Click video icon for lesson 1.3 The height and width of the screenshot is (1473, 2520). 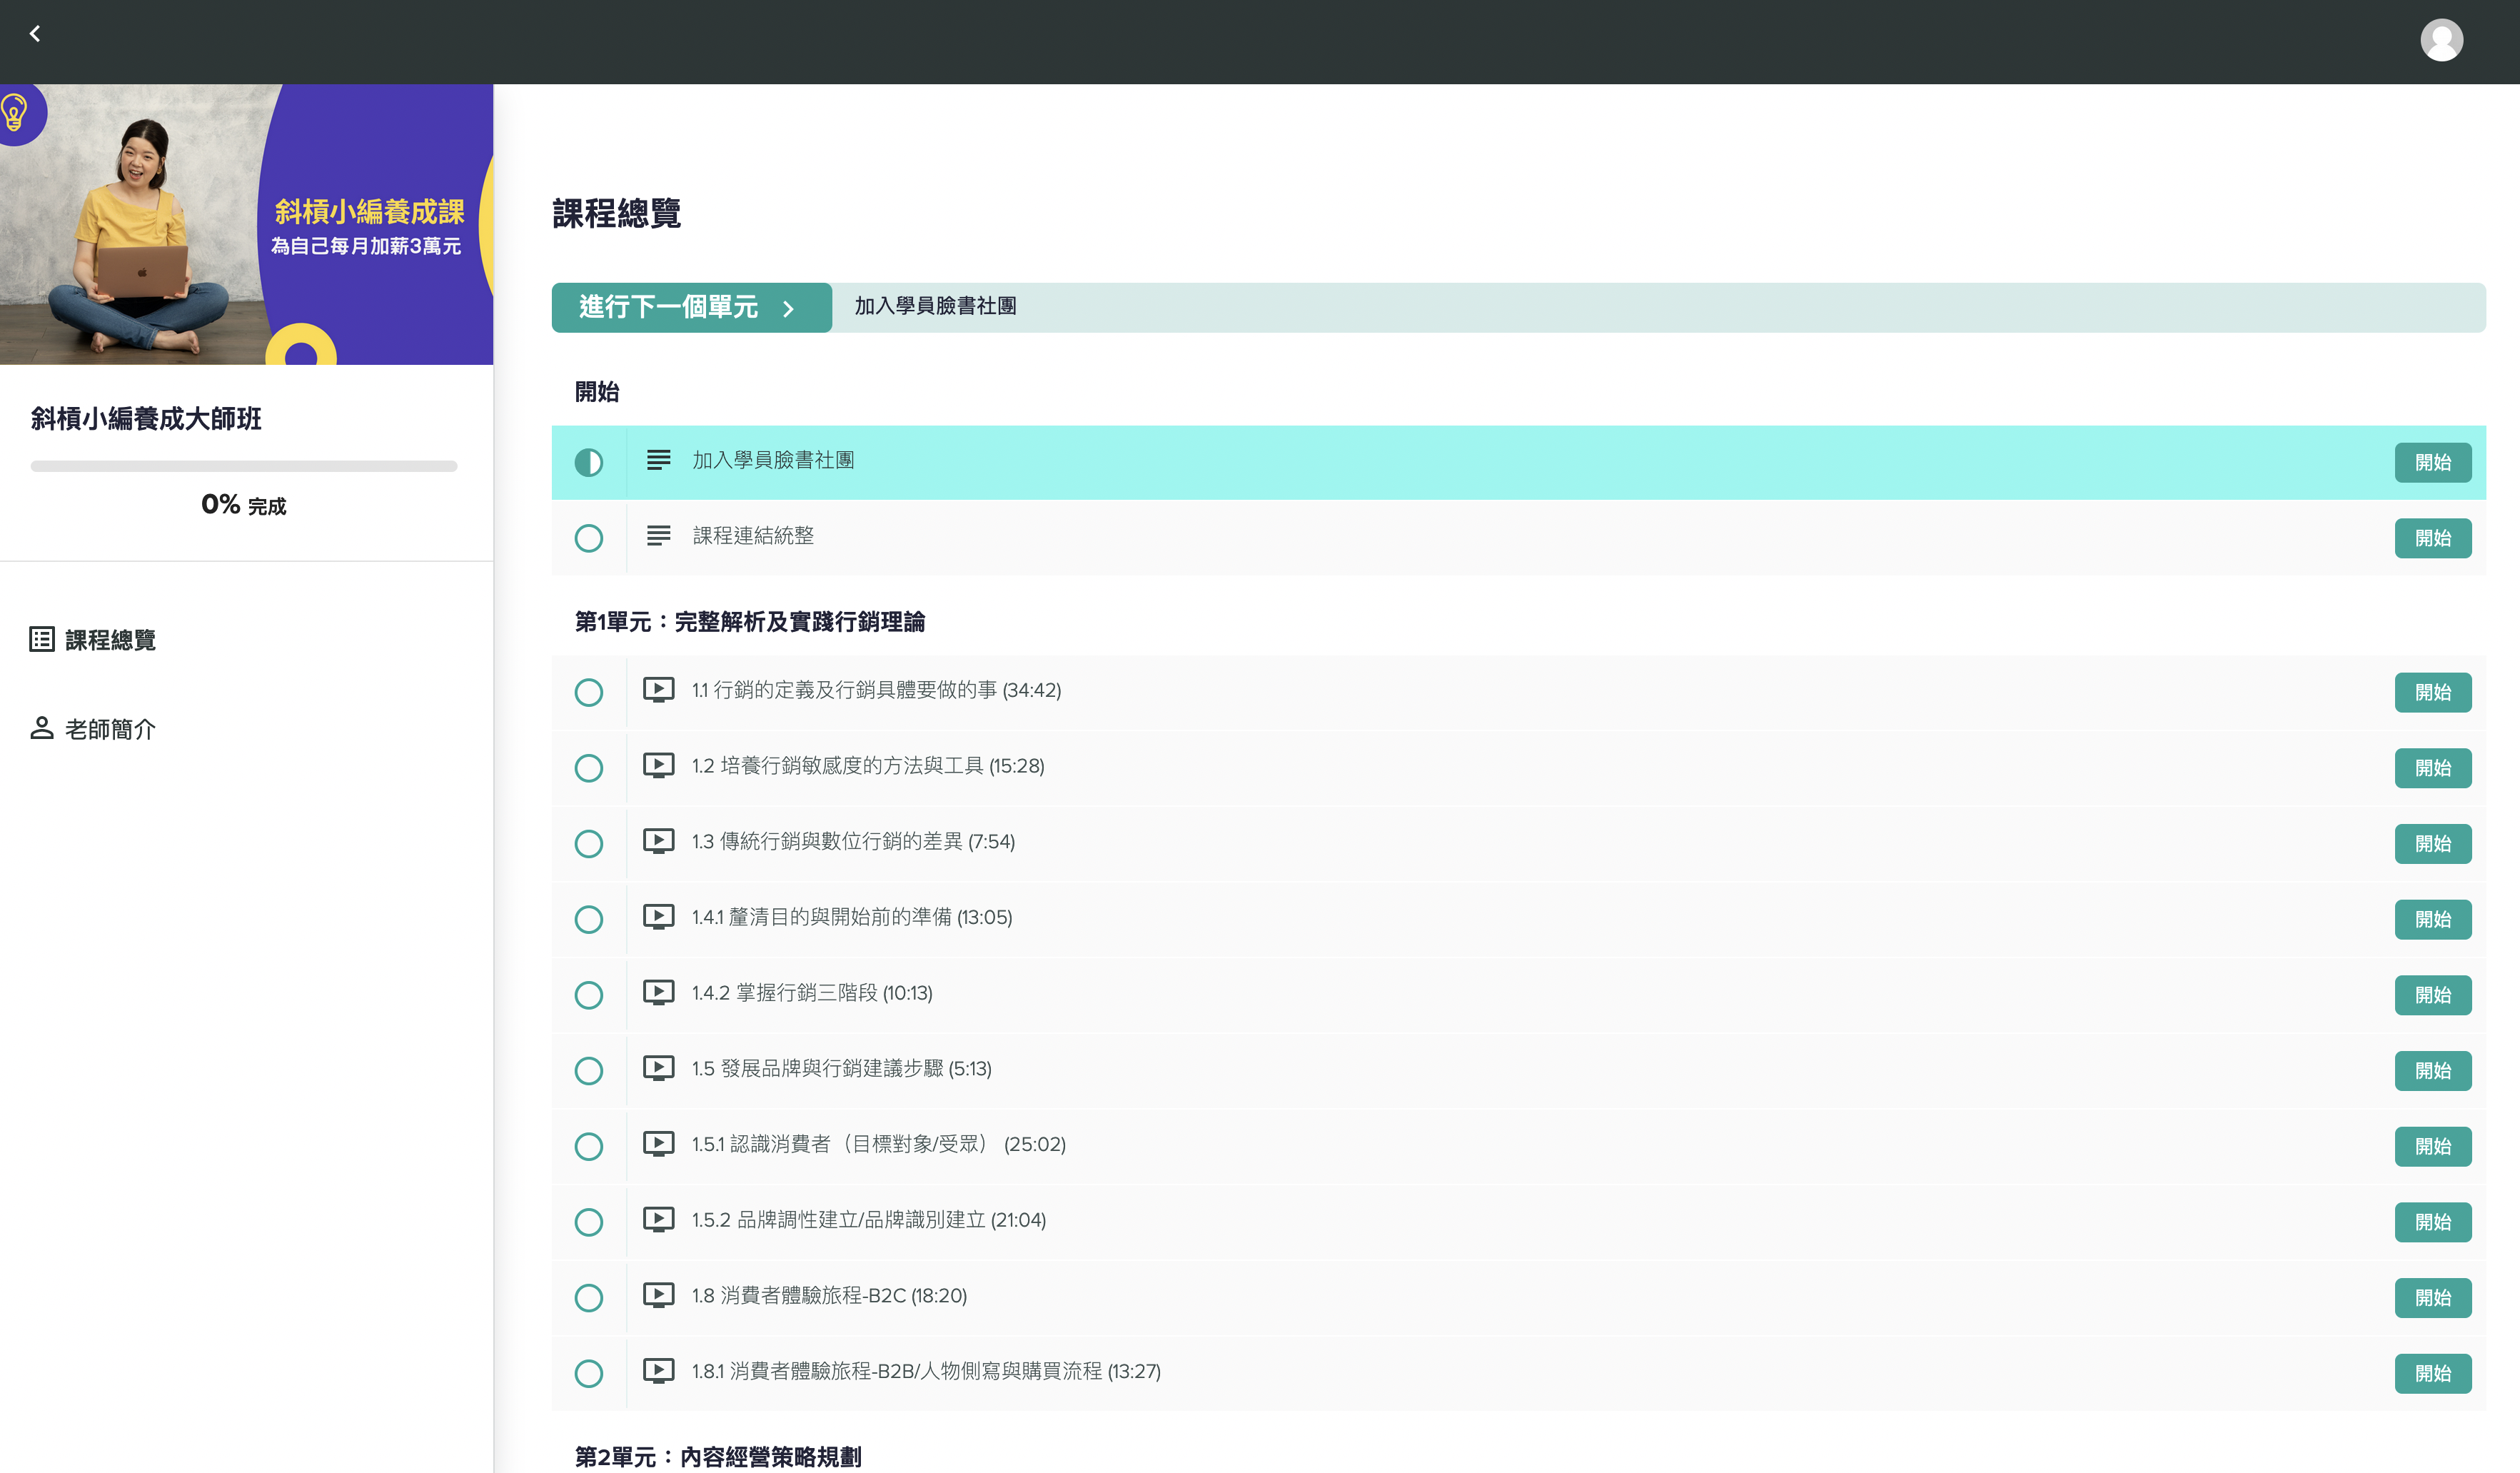coord(658,841)
